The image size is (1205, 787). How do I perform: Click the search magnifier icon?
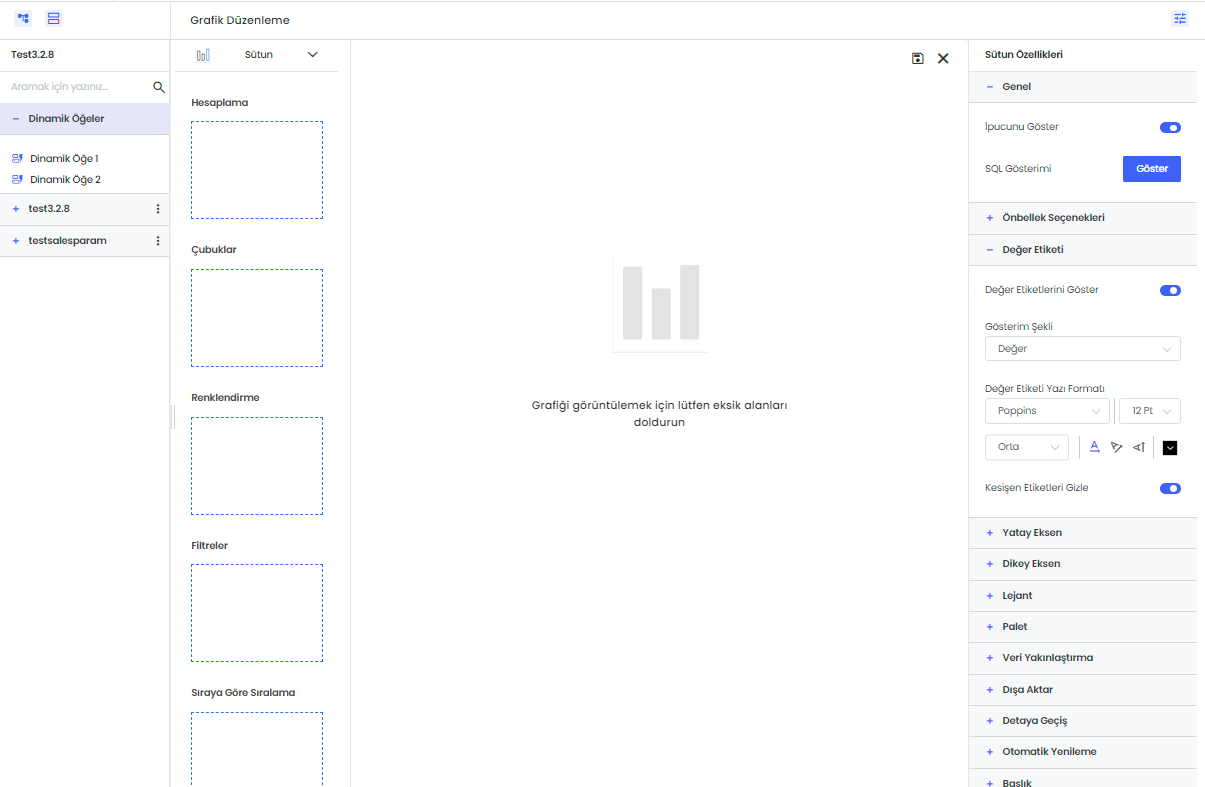(x=158, y=88)
